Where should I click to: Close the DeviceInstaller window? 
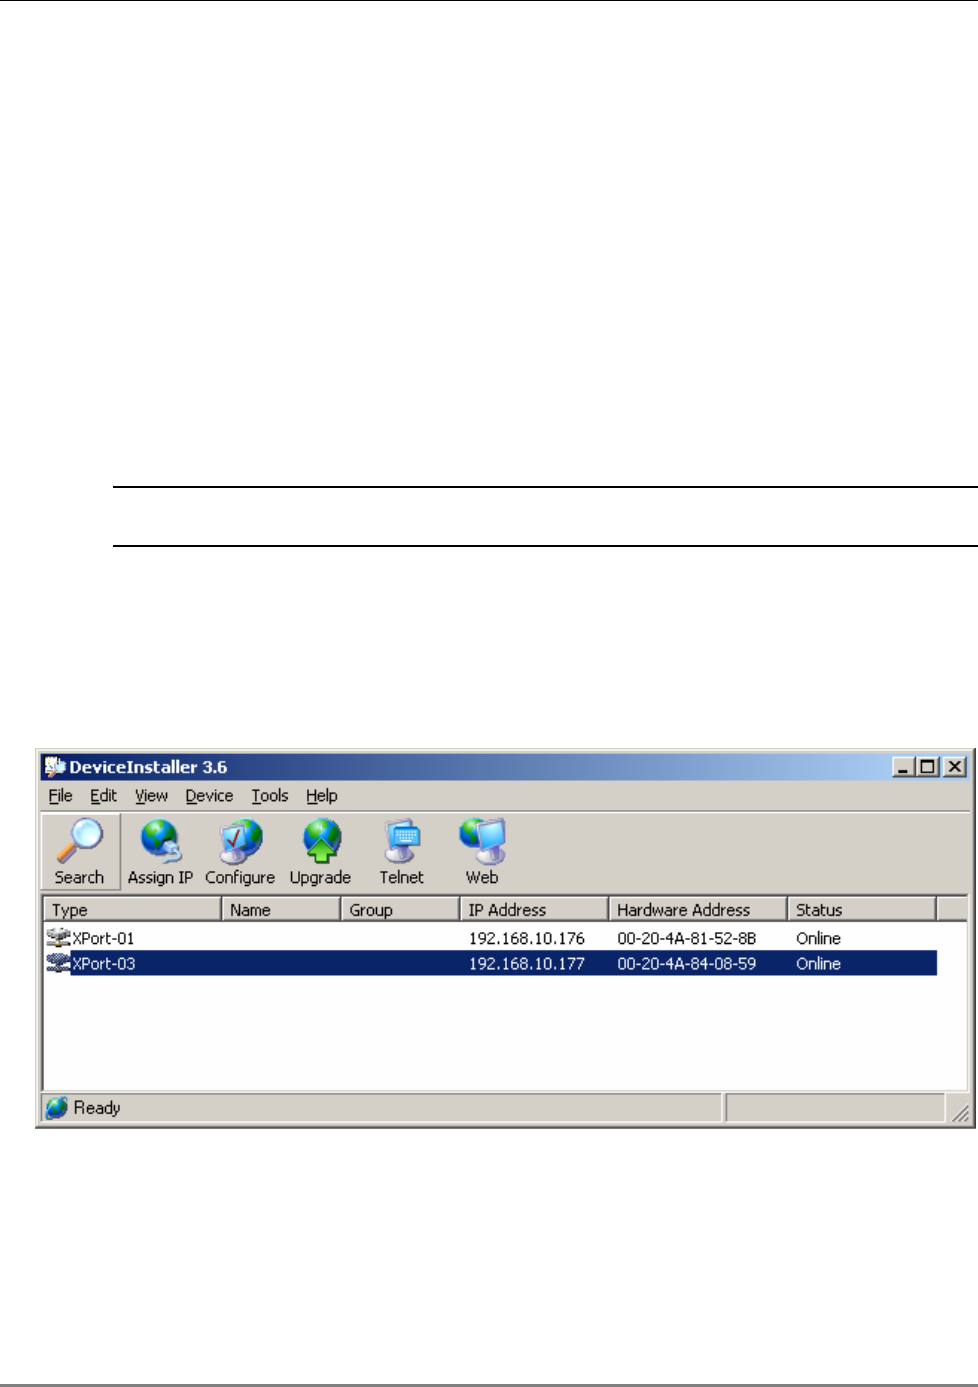(x=955, y=767)
